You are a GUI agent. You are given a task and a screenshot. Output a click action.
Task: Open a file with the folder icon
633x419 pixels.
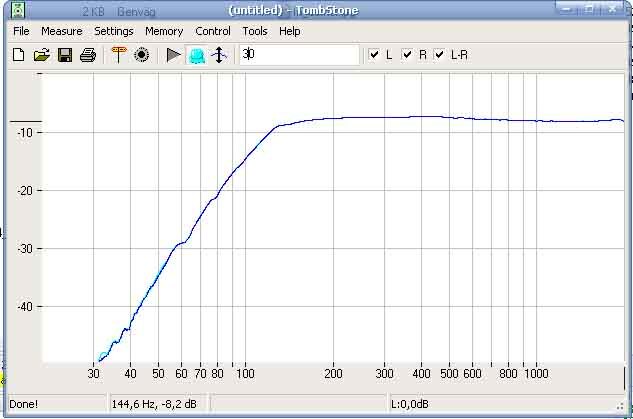(x=41, y=55)
